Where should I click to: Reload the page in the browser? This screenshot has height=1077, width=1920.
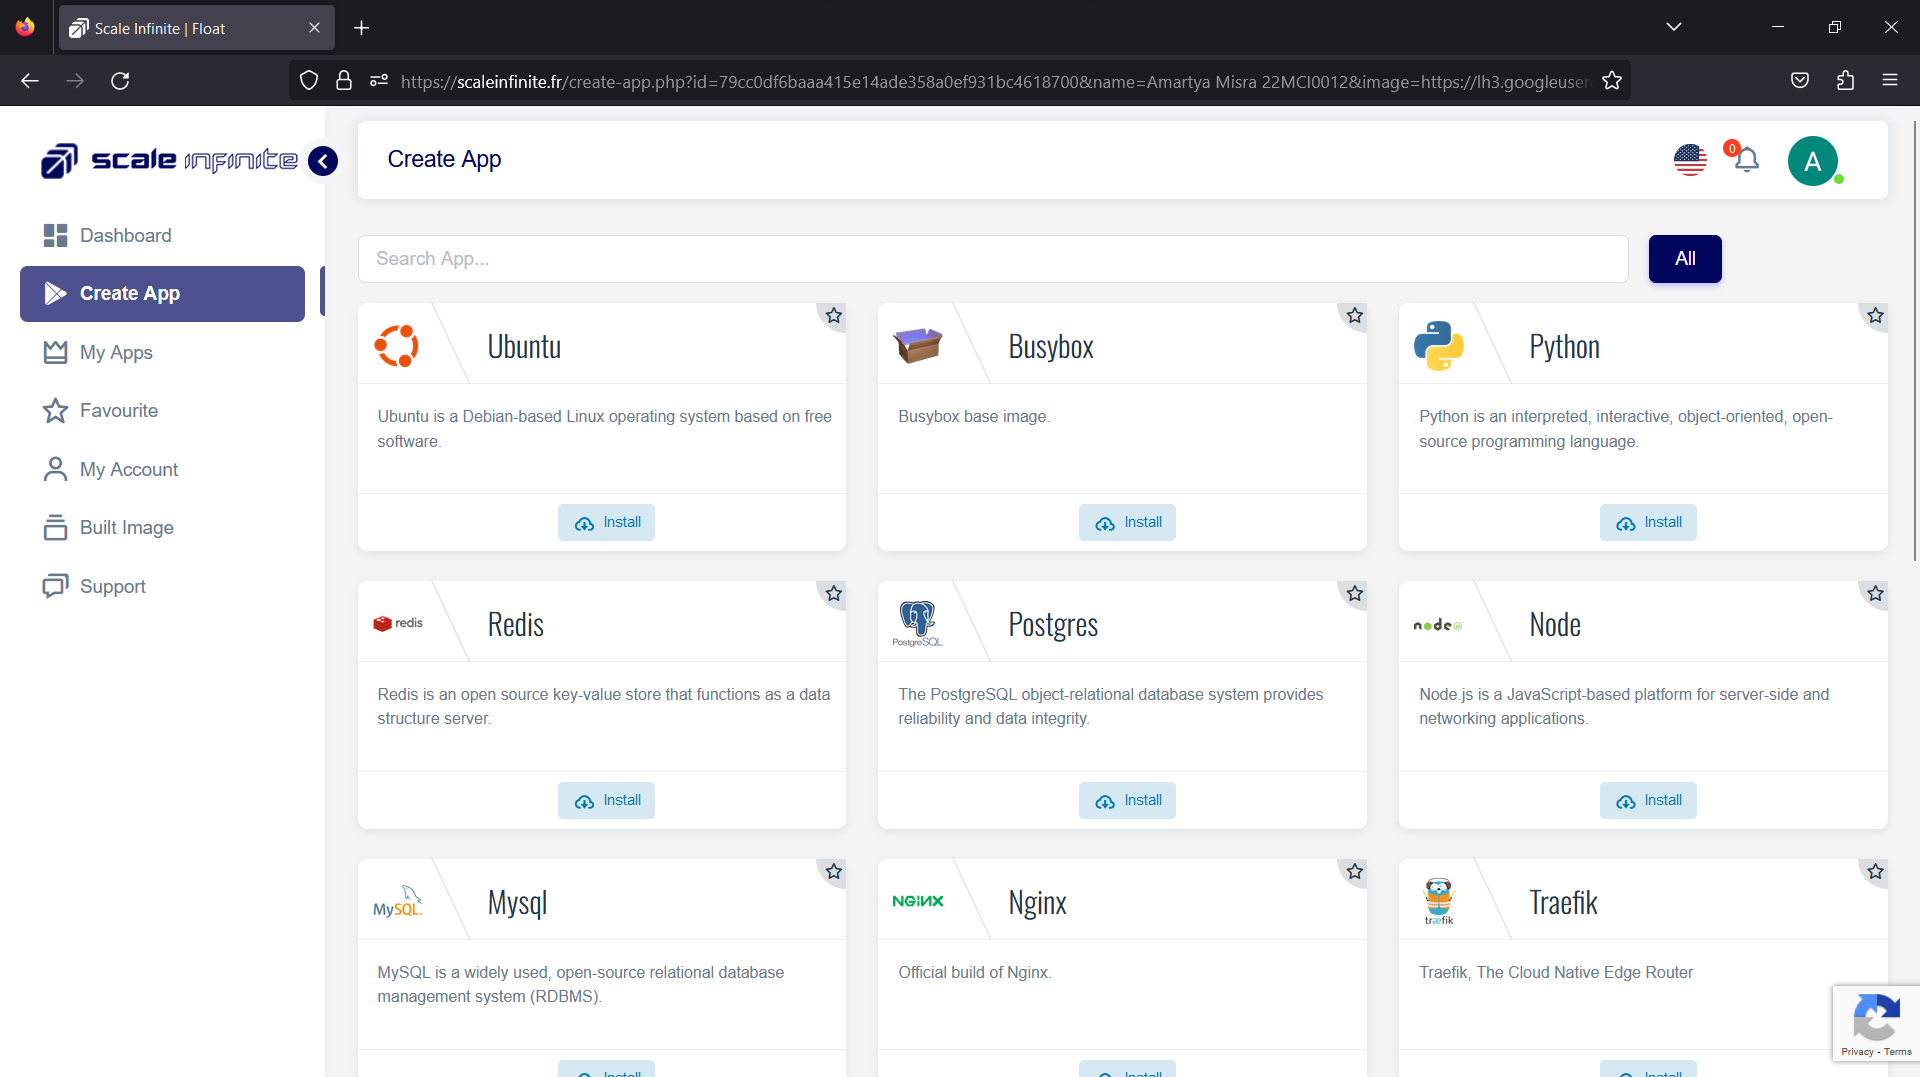(120, 81)
